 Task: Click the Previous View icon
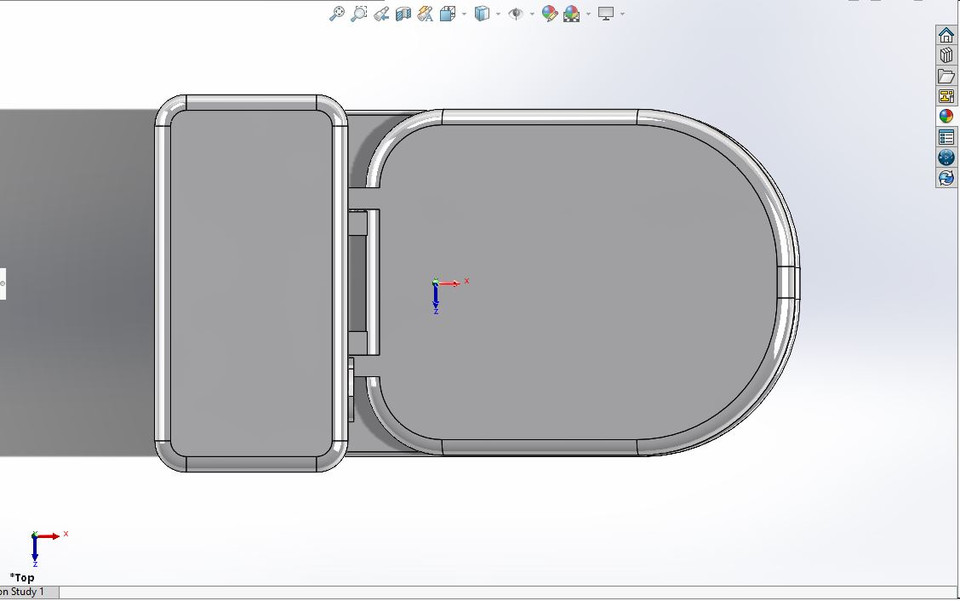[x=381, y=13]
